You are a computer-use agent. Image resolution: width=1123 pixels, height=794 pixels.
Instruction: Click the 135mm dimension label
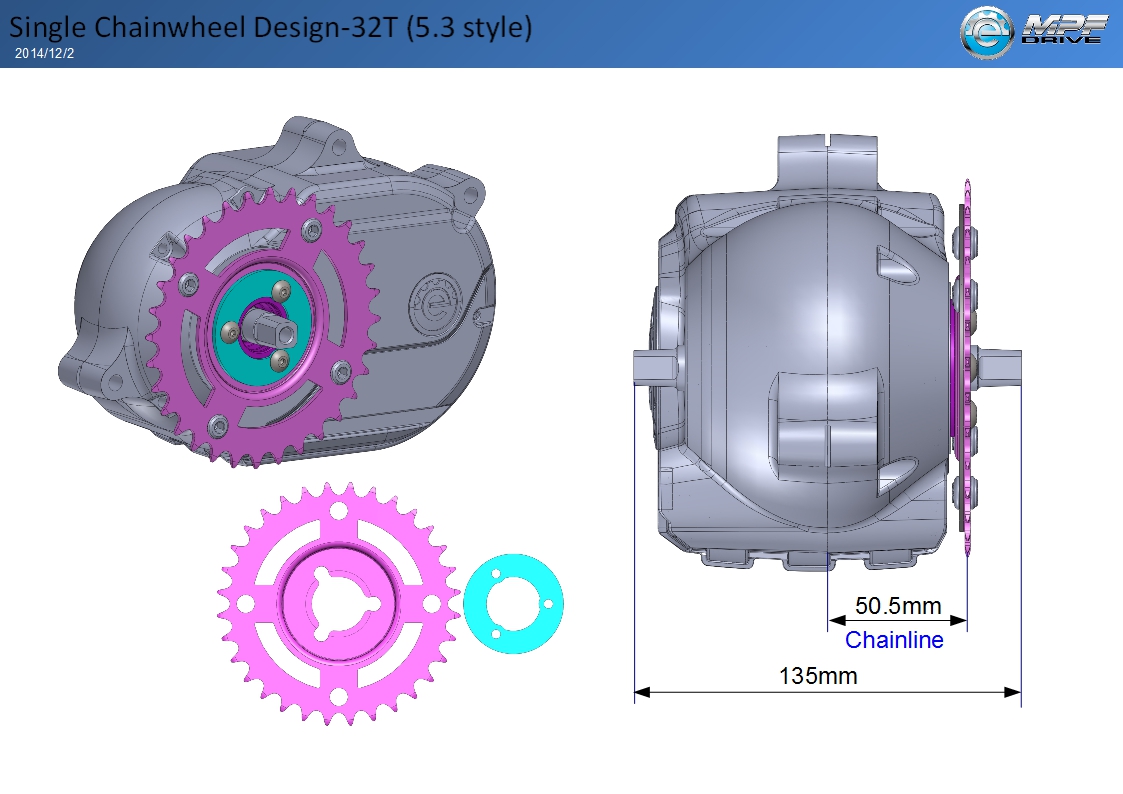click(x=818, y=675)
